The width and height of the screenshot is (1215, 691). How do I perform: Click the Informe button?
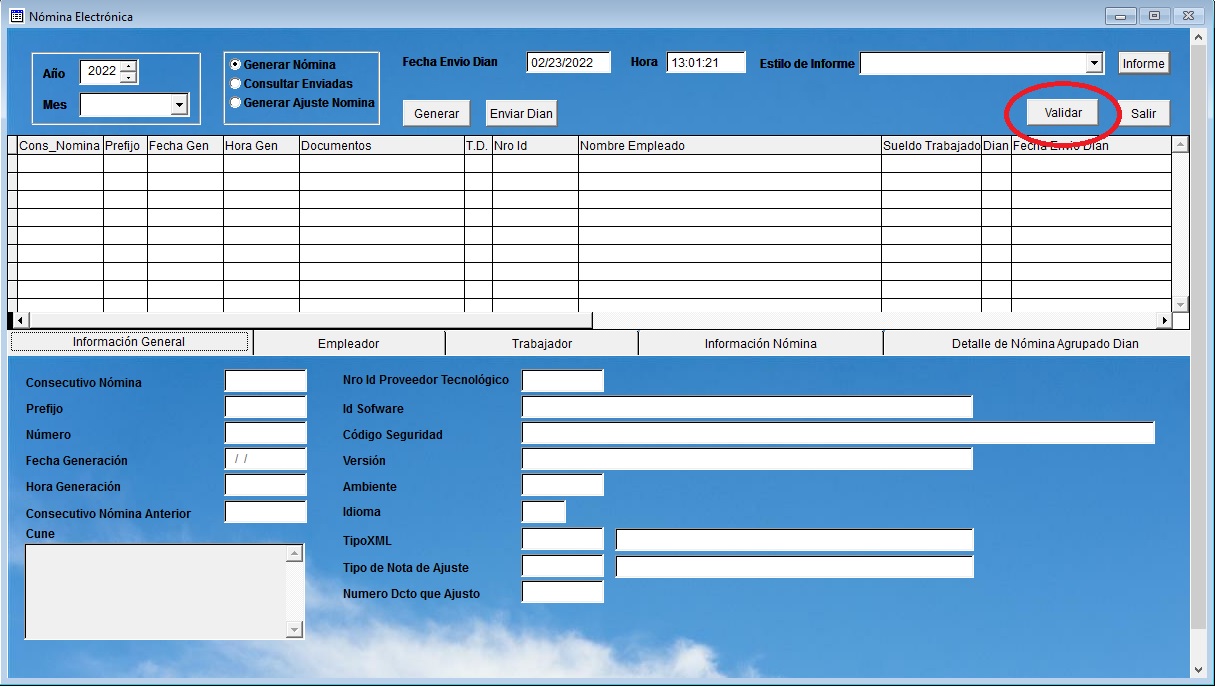click(x=1143, y=63)
